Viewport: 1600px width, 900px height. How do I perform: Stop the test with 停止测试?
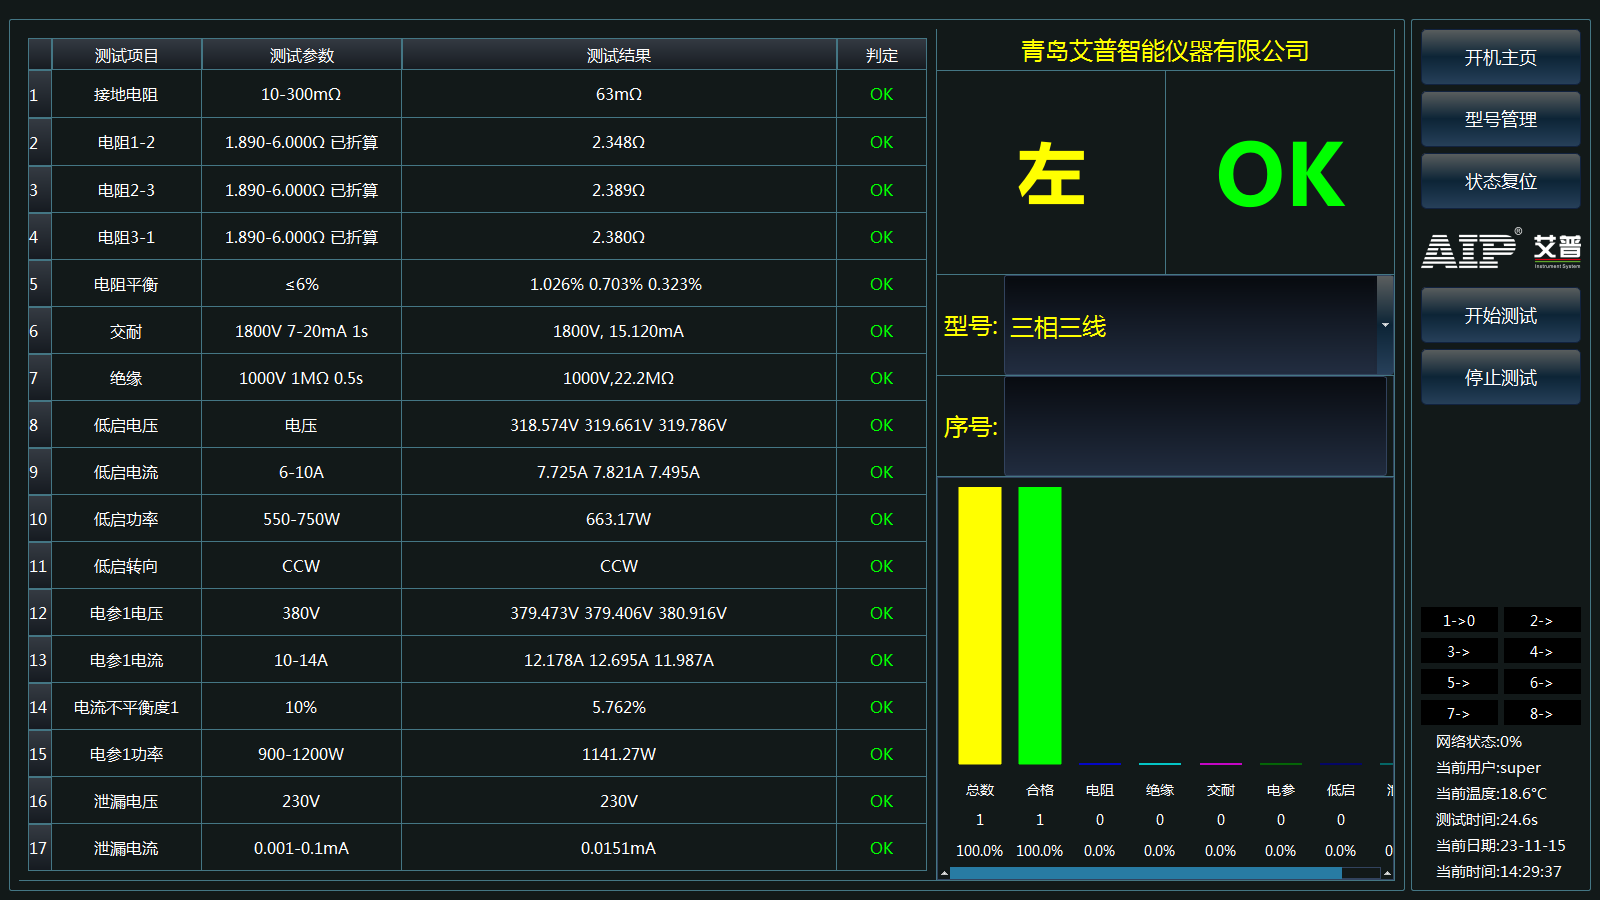coord(1501,377)
